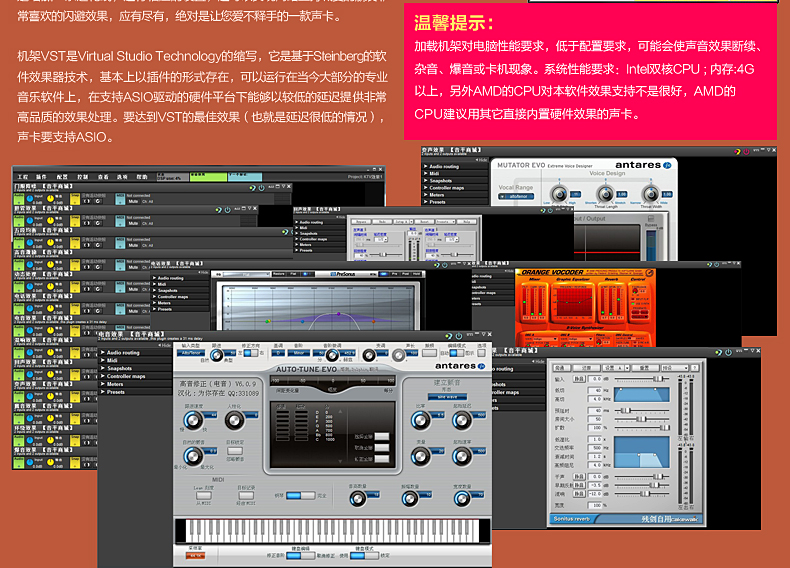
Task: Toggle the Bypass button in Mutator EVO
Action: click(651, 219)
